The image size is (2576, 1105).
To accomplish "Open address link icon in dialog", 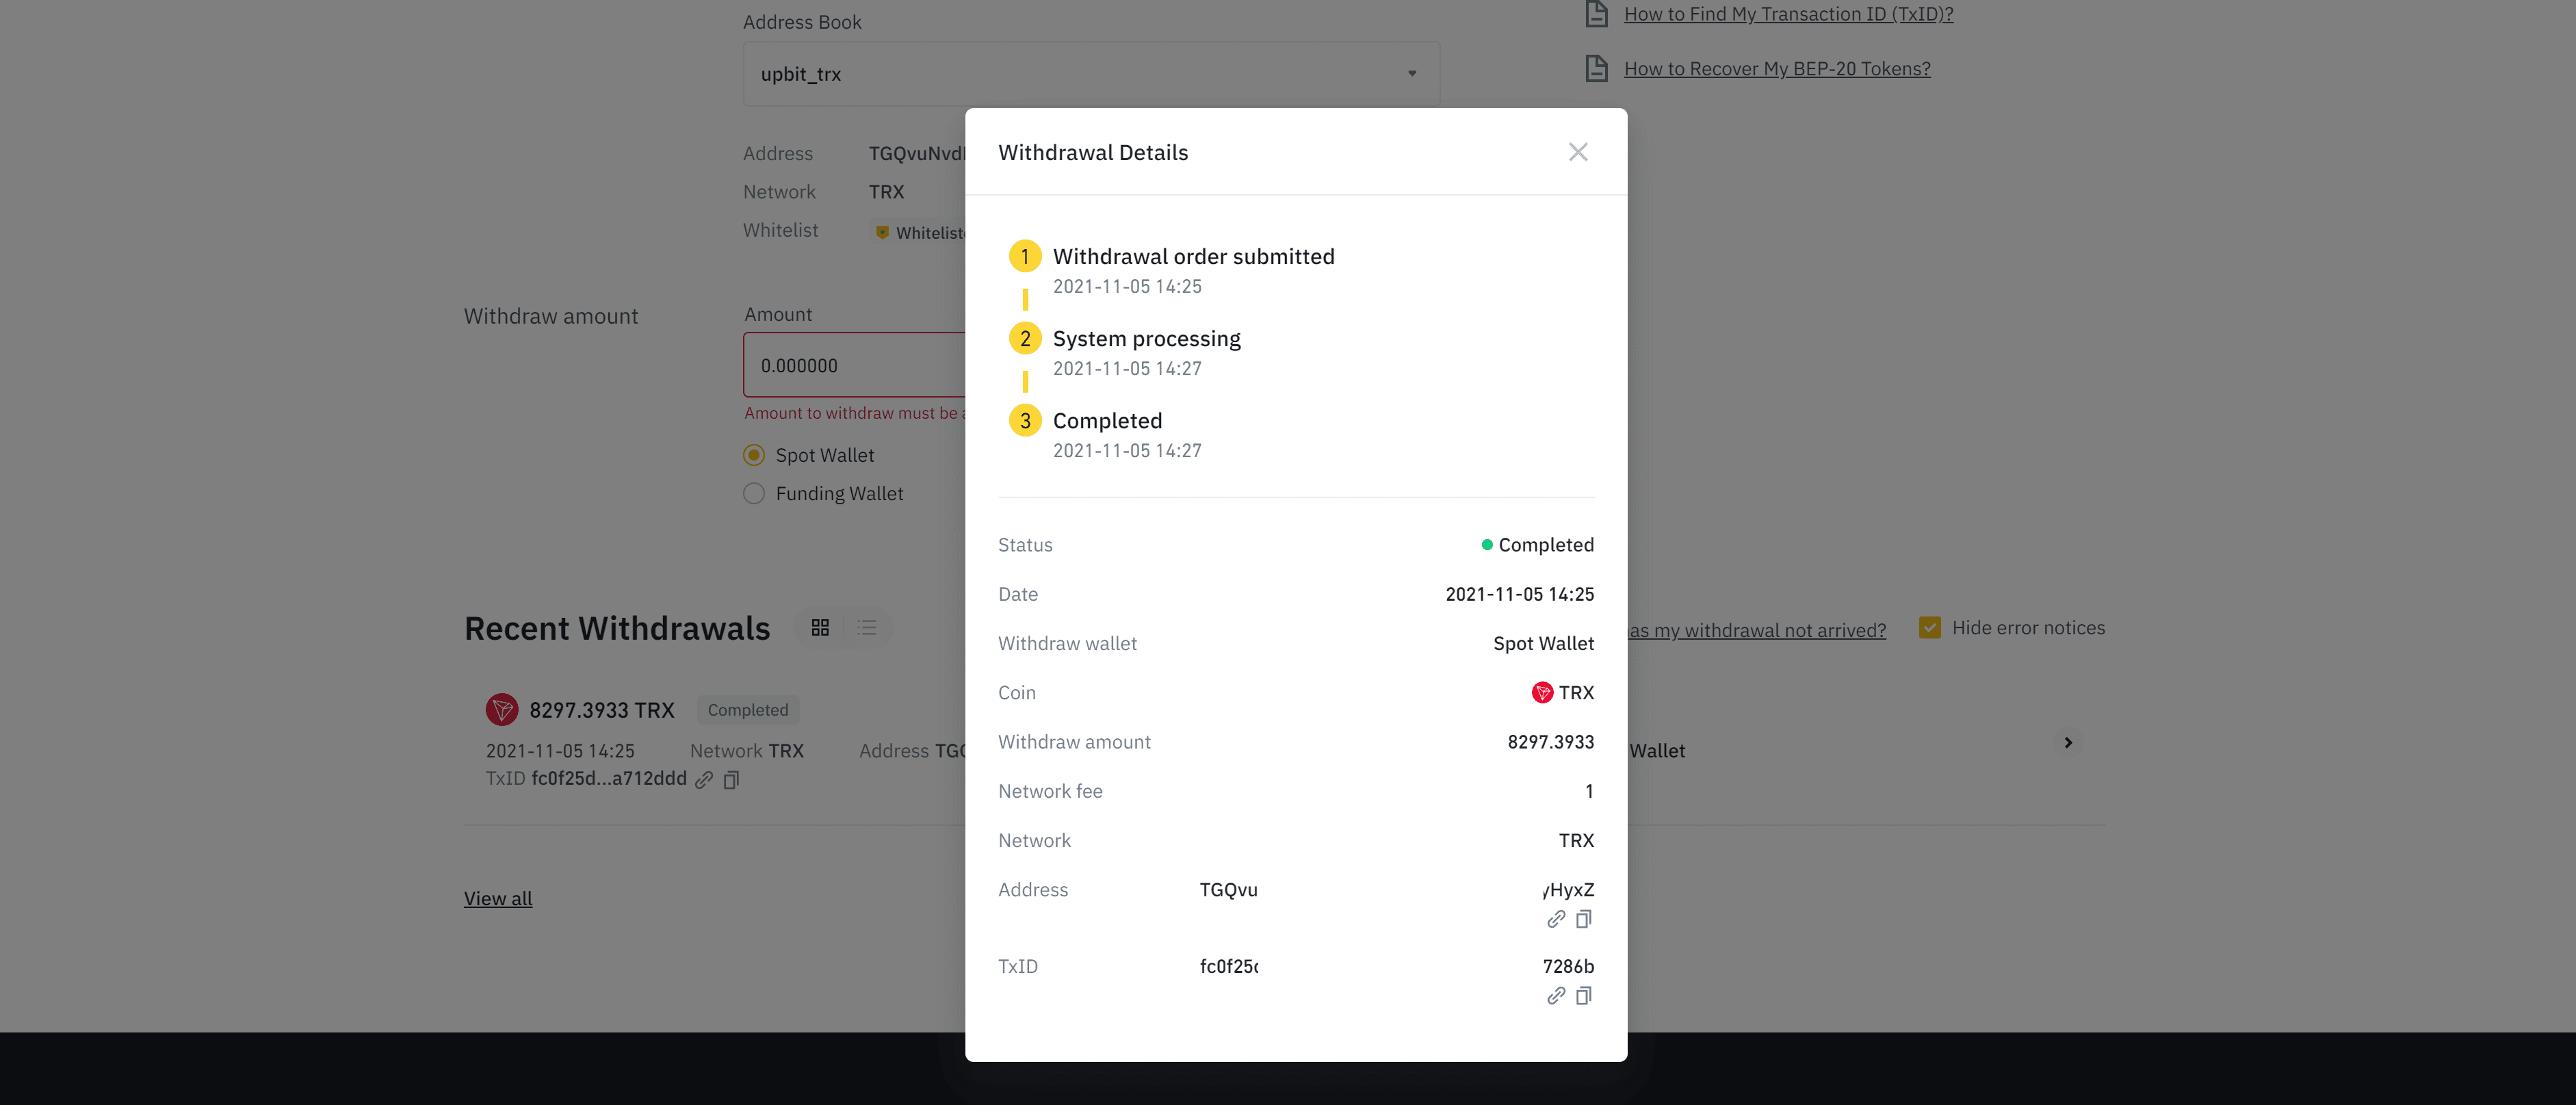I will tap(1555, 919).
